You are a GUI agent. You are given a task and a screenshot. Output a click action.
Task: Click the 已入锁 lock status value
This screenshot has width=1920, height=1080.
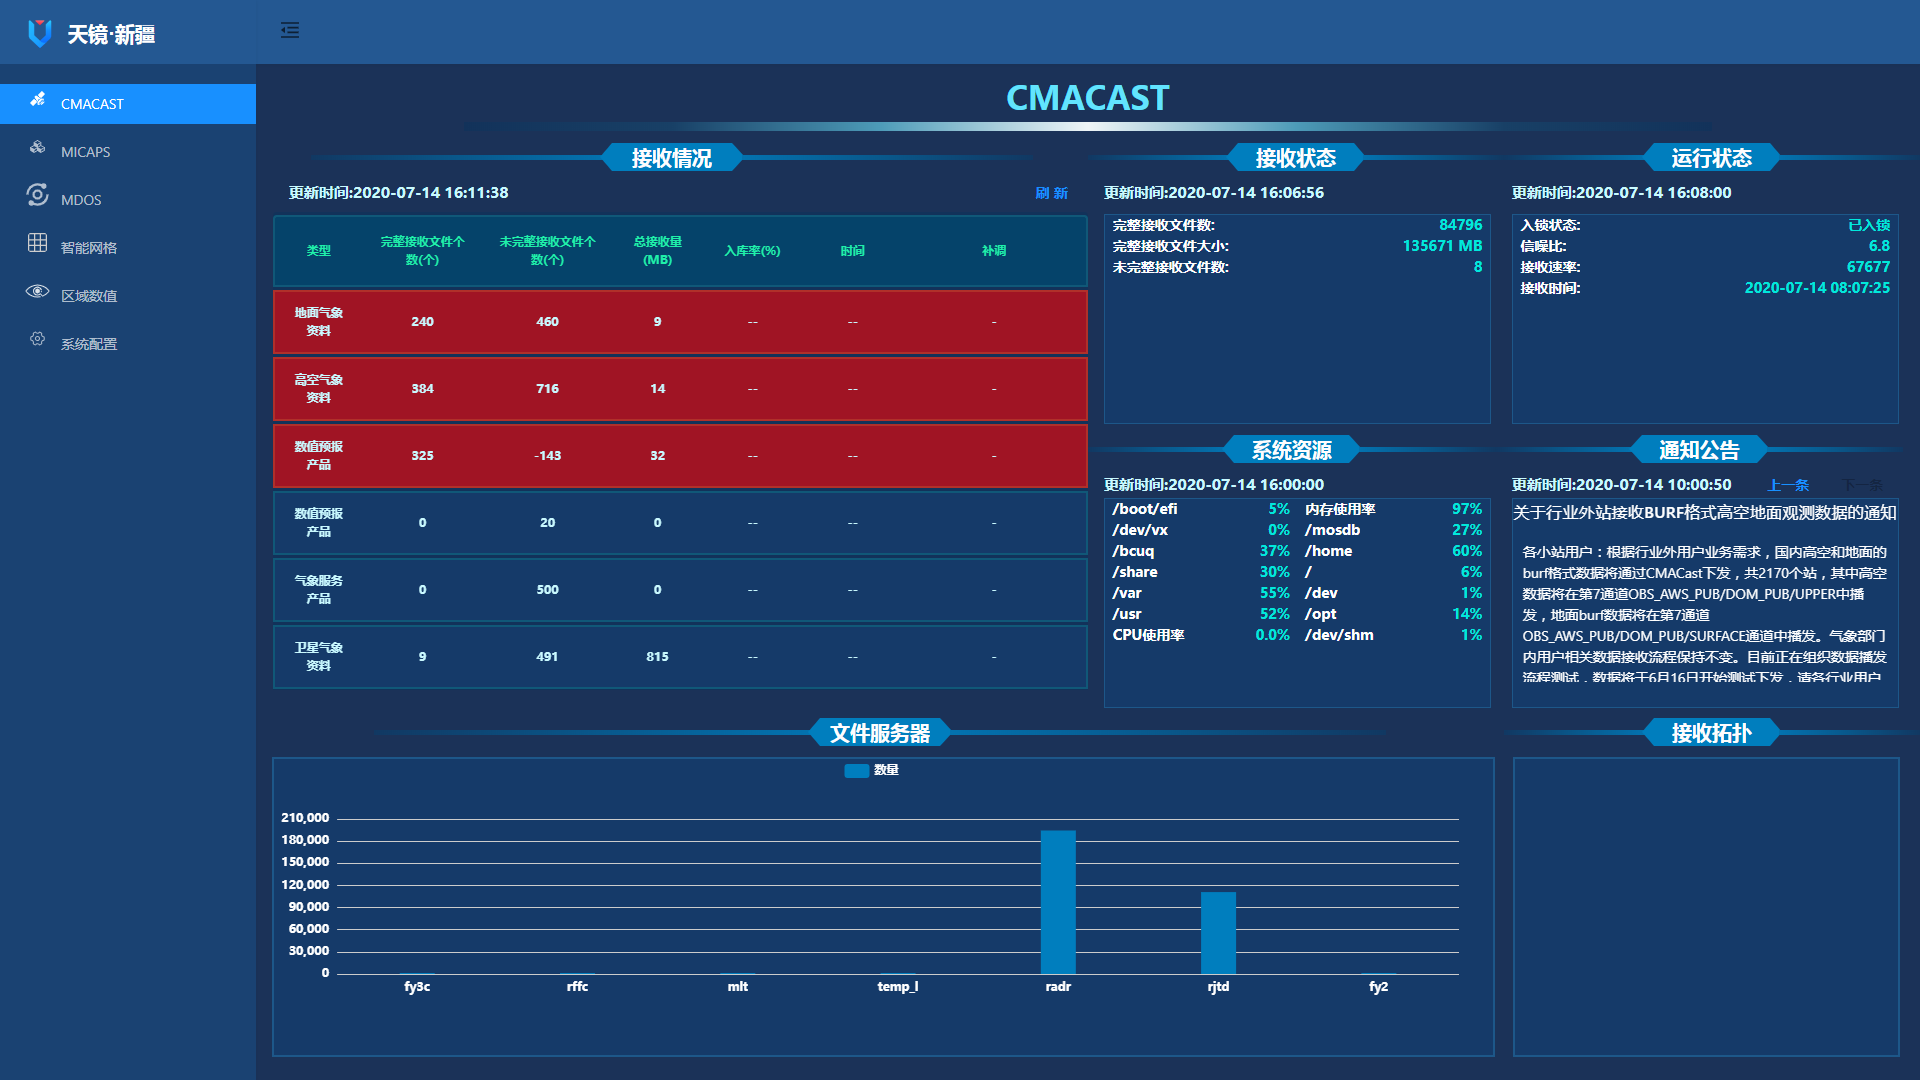coord(1869,225)
